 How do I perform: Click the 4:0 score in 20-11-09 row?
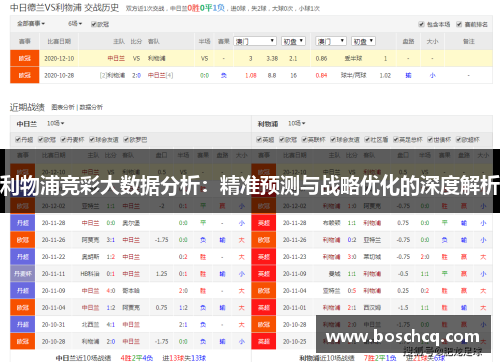tap(111, 291)
